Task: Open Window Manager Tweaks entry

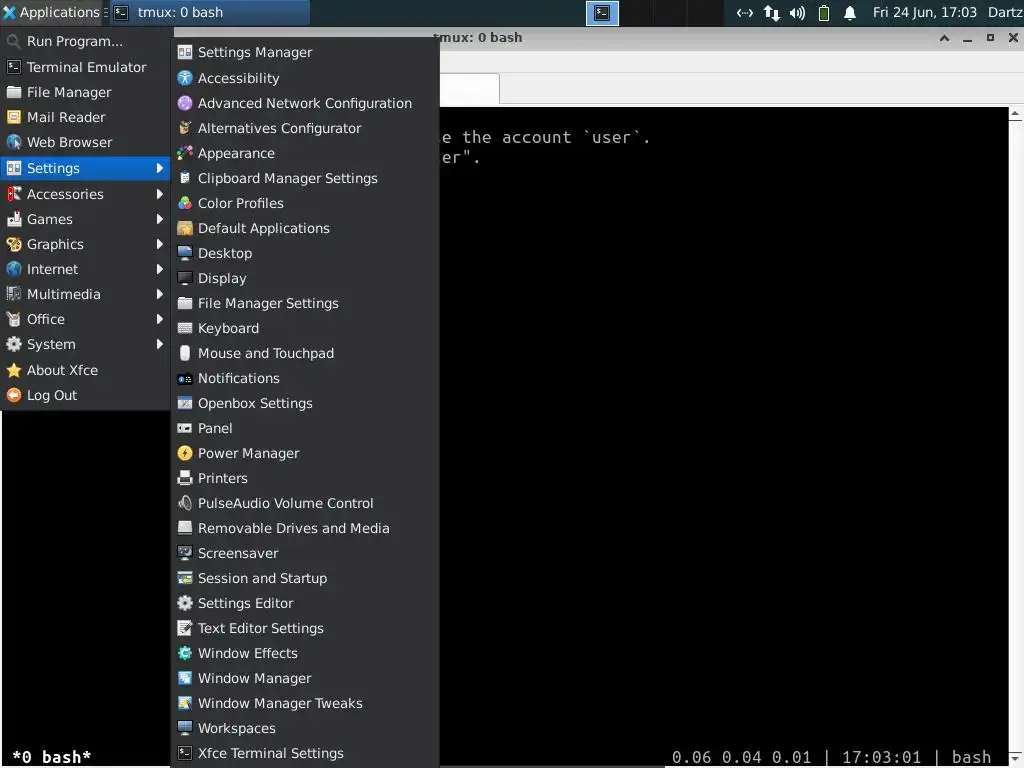Action: [305, 703]
